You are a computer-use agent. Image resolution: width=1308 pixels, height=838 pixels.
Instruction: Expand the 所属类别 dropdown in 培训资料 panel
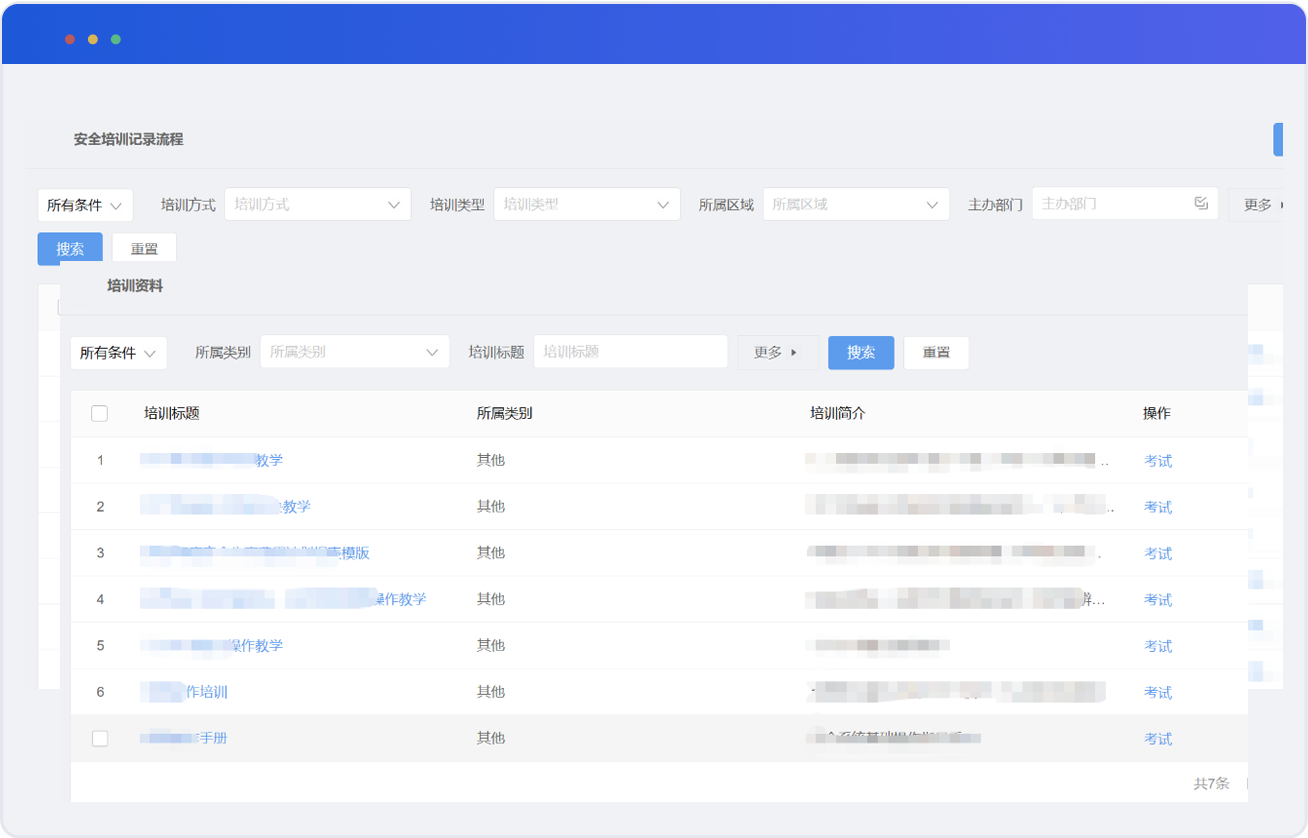pos(354,352)
